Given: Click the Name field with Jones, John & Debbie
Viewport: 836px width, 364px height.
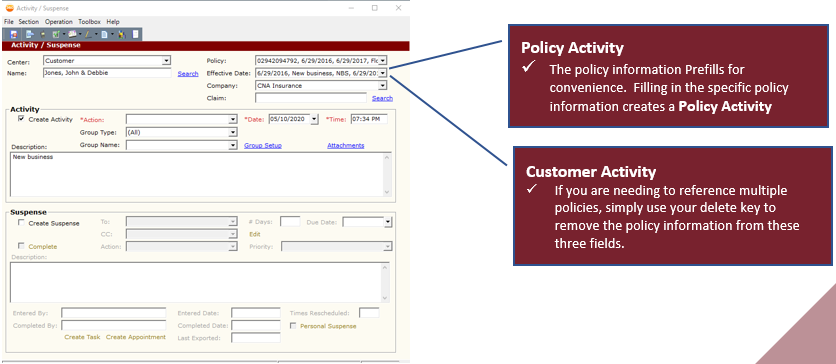Looking at the screenshot, I should click(107, 73).
